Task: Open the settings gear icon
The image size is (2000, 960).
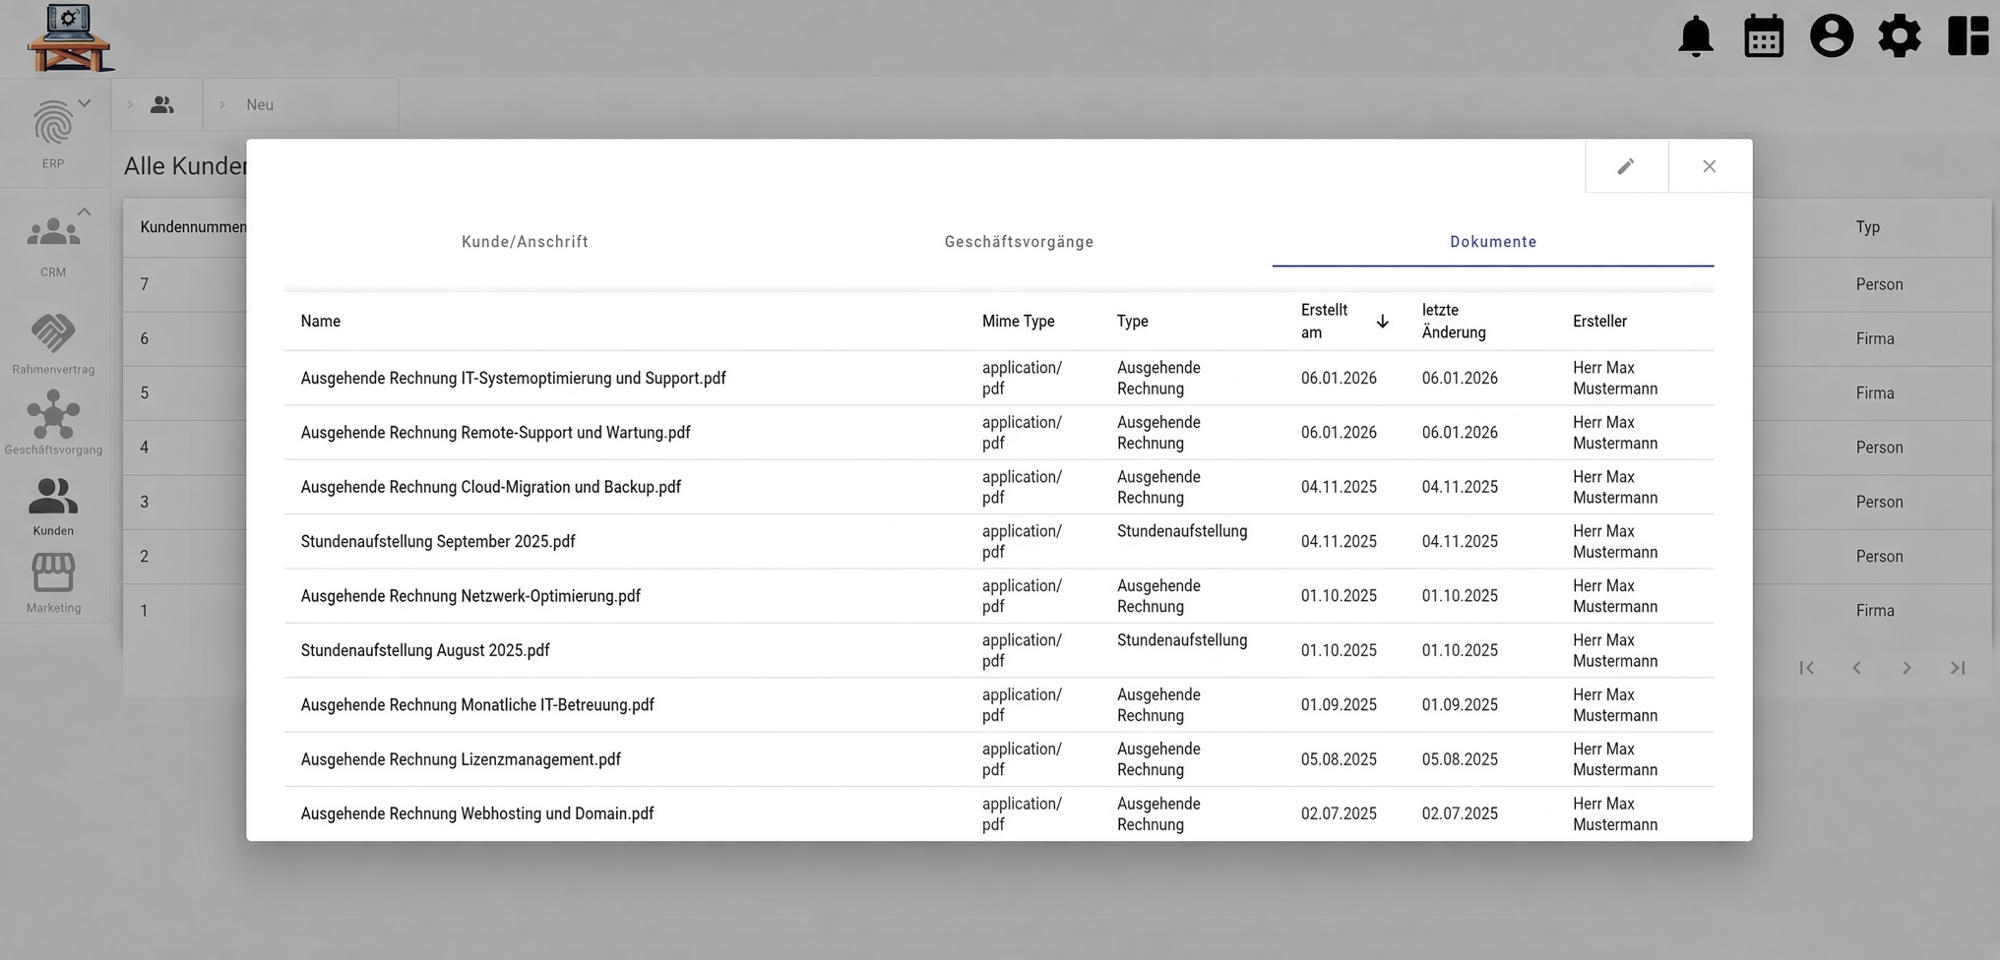Action: pos(1899,36)
